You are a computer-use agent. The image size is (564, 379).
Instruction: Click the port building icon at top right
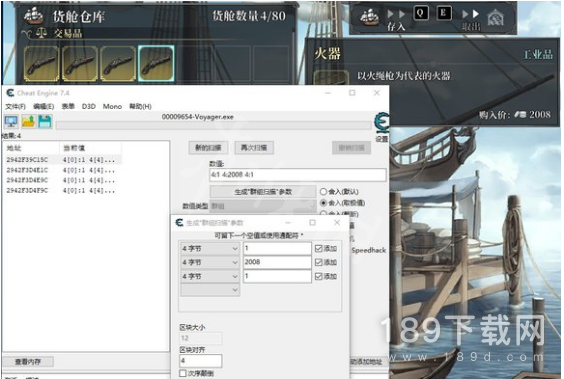496,17
